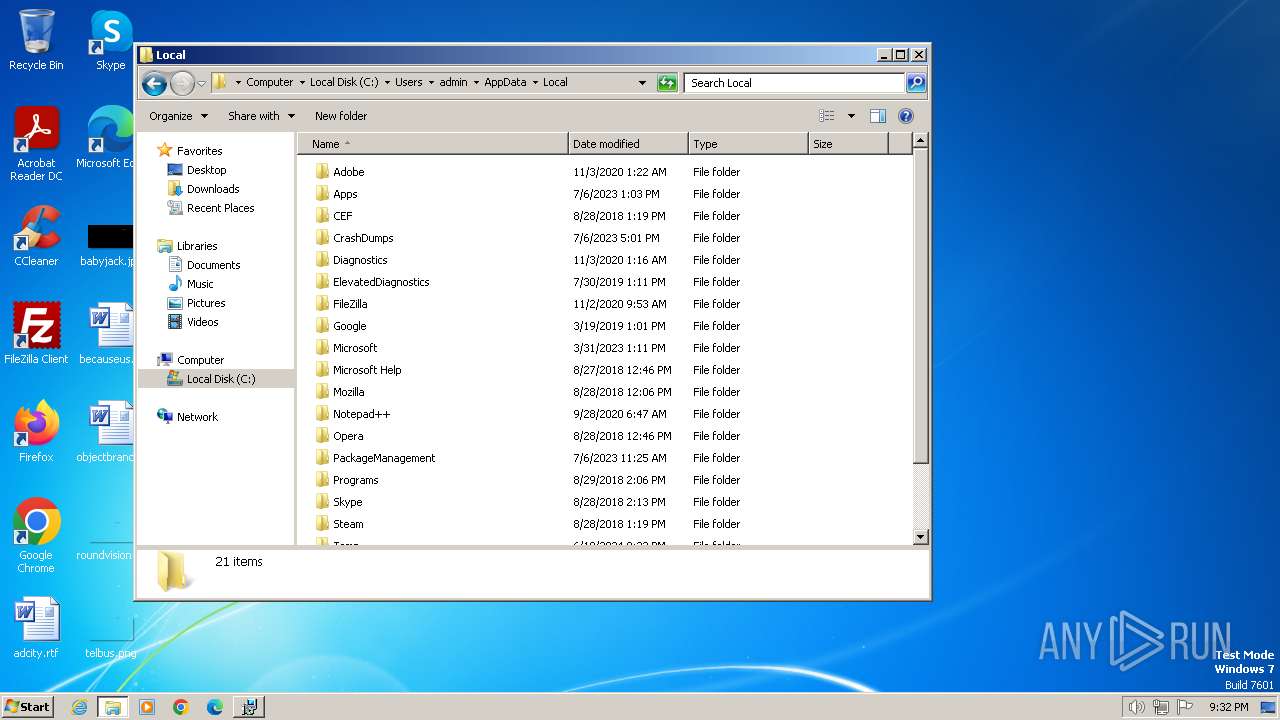Select AppData in the address breadcrumb

(505, 83)
